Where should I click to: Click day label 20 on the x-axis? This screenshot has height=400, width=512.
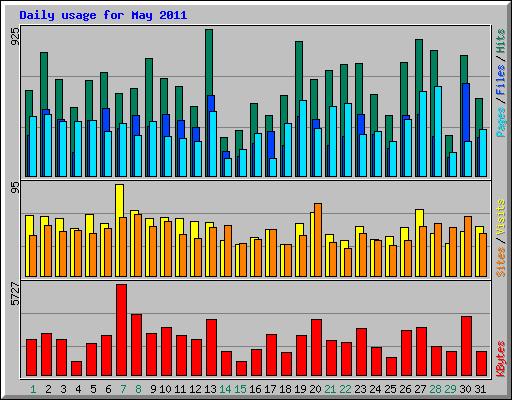315,389
